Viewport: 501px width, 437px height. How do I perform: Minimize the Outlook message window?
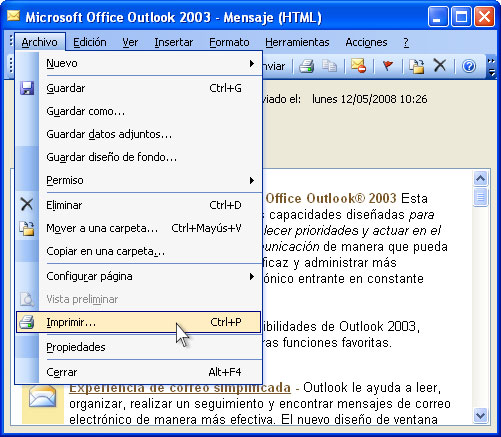point(437,17)
